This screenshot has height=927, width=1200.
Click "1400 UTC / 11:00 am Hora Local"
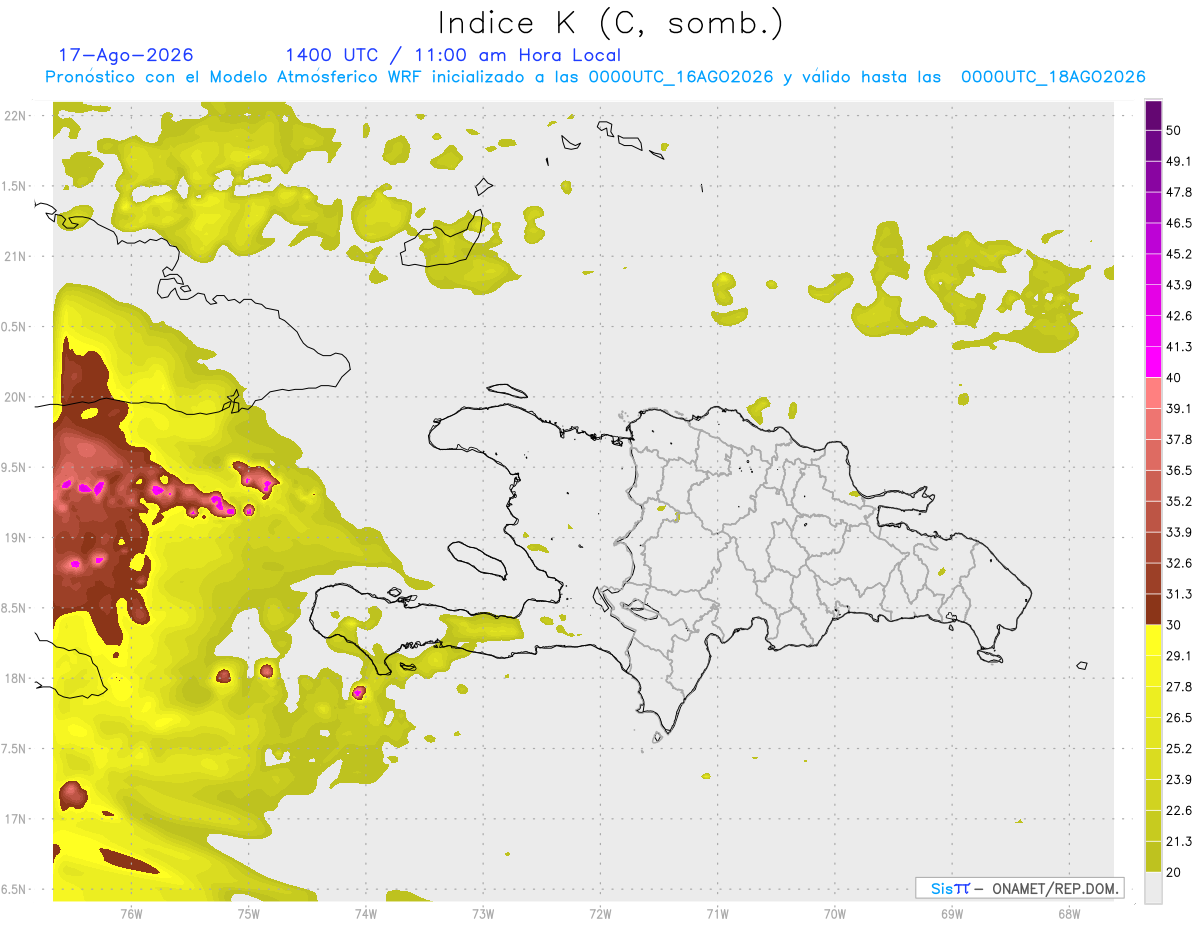tap(453, 55)
